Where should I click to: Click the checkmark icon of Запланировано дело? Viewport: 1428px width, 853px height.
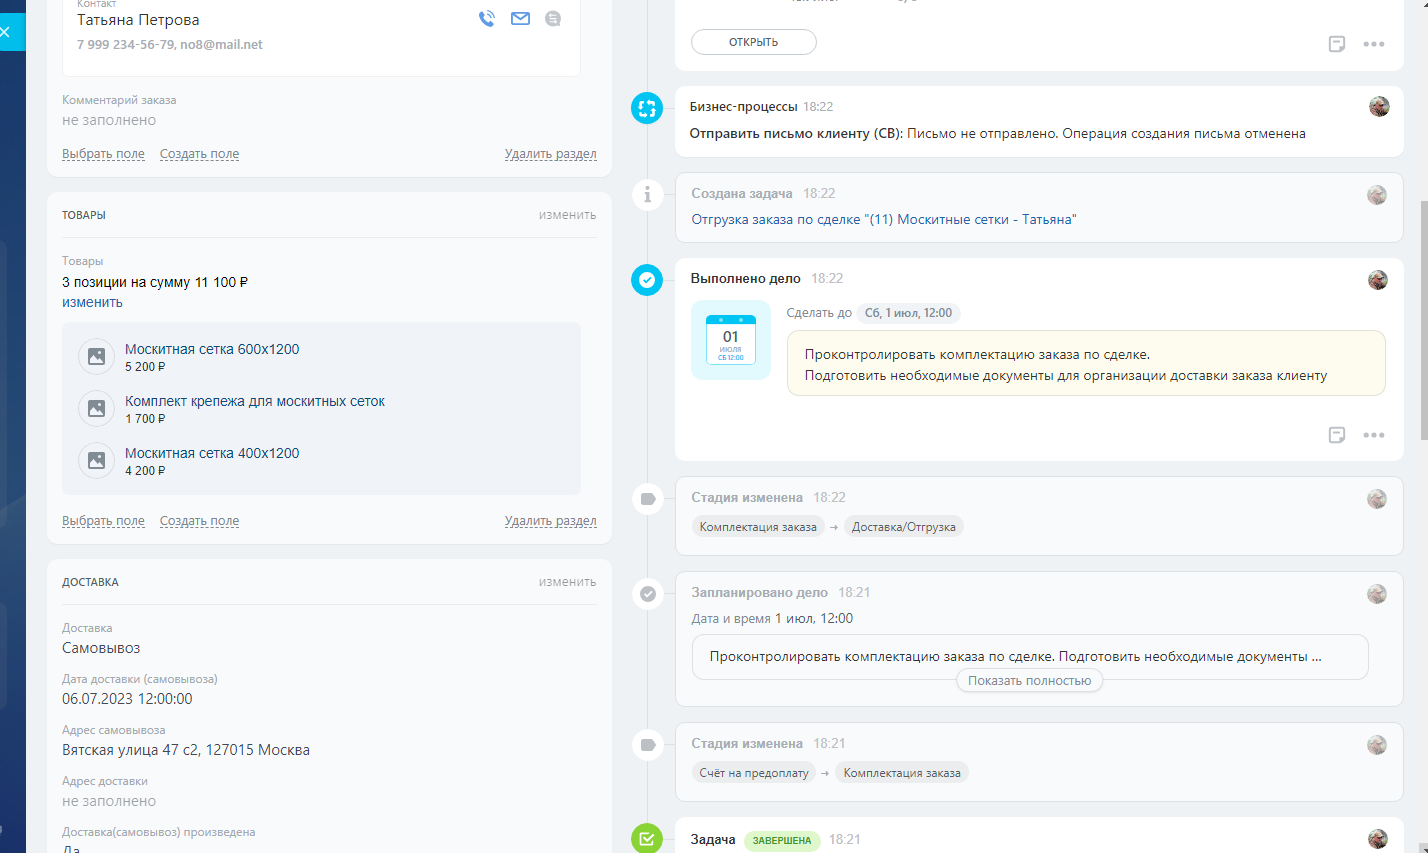click(x=647, y=594)
